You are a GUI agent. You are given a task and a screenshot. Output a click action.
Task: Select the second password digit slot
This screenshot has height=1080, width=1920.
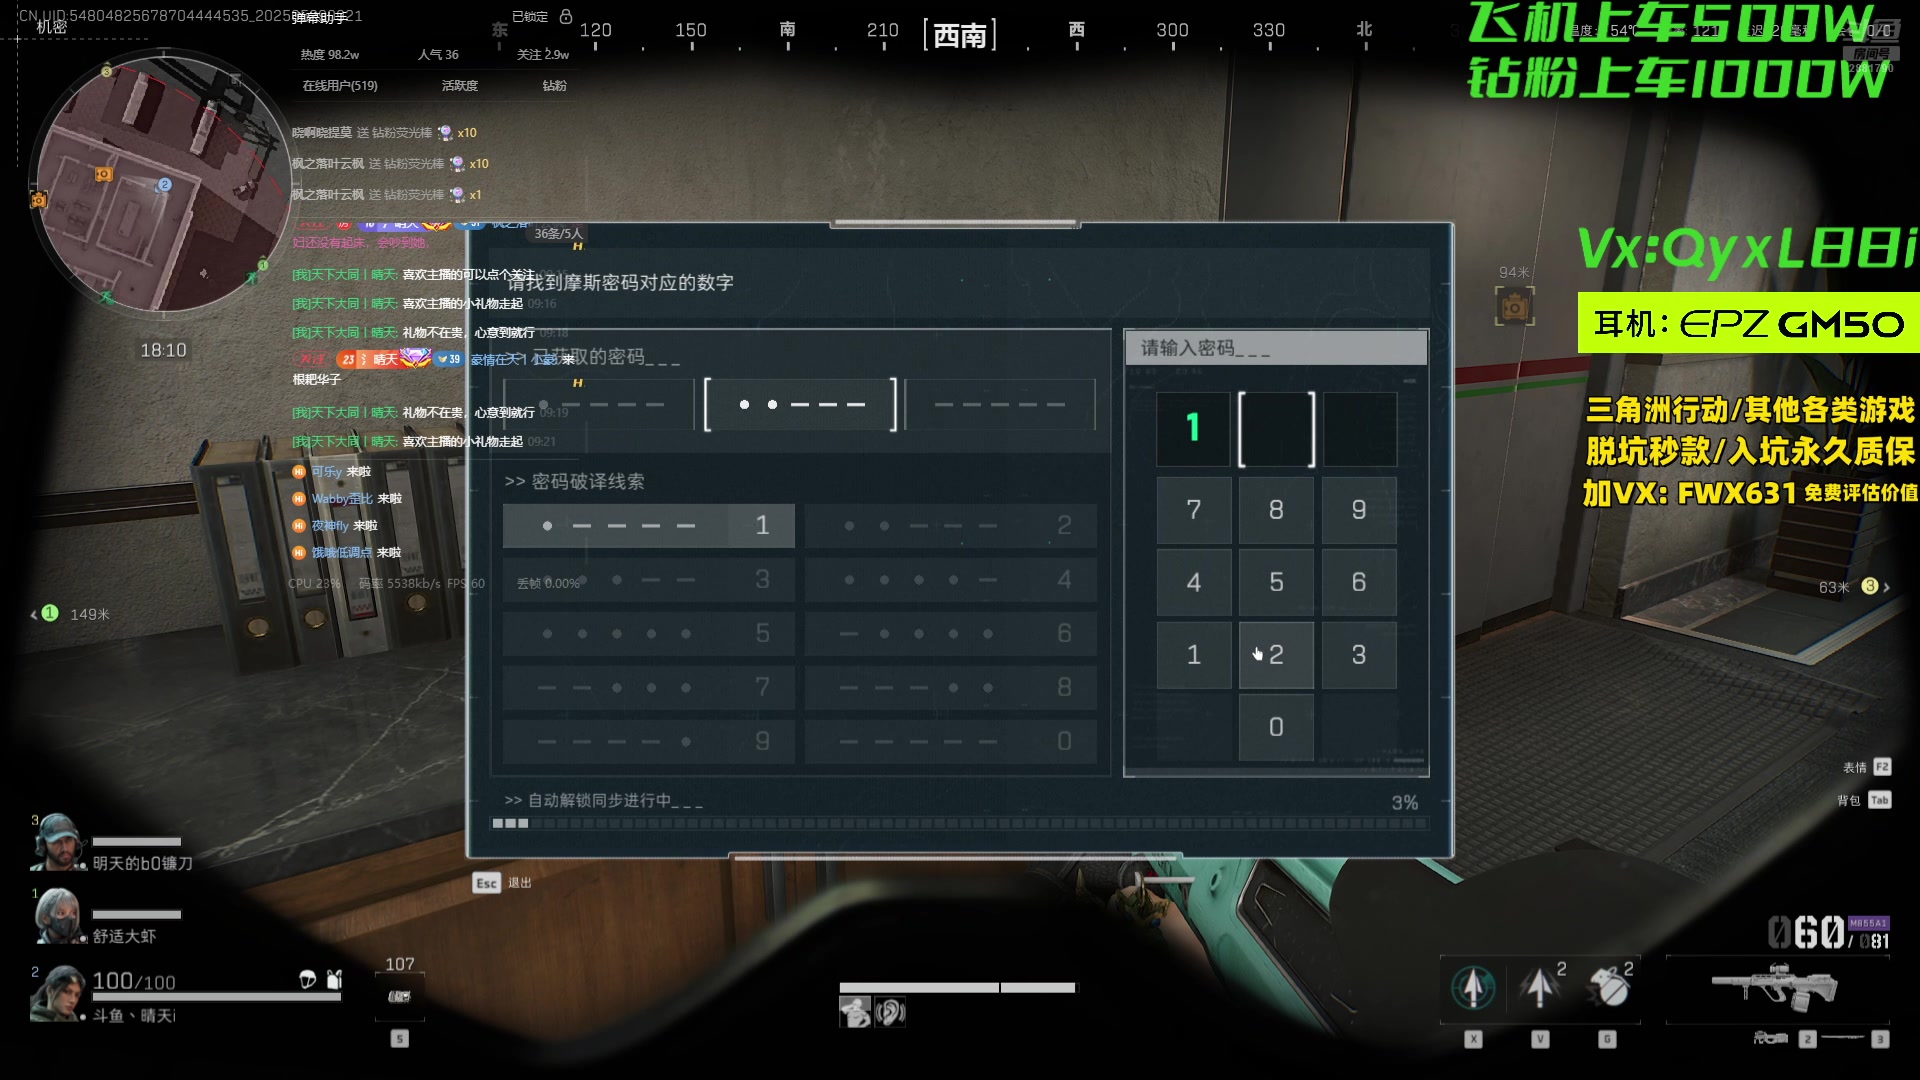(x=1276, y=429)
